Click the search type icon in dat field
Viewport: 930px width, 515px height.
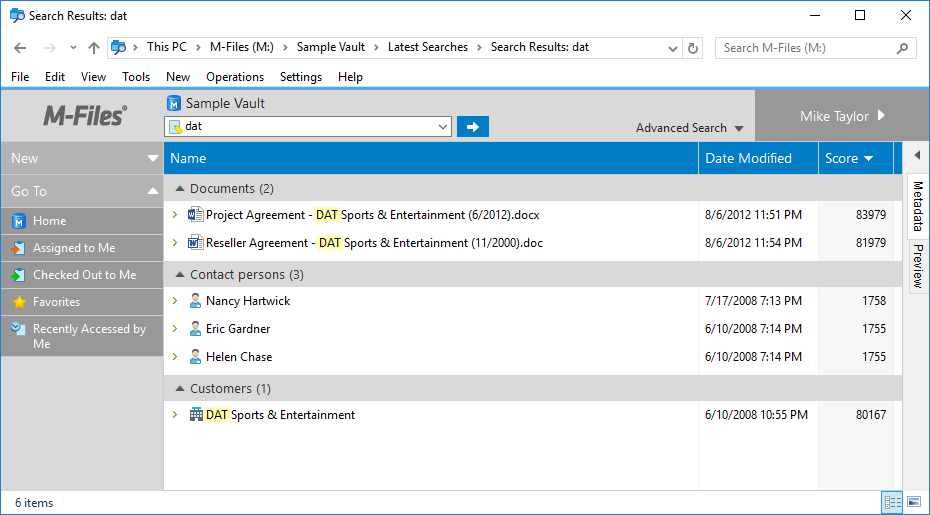coord(176,127)
